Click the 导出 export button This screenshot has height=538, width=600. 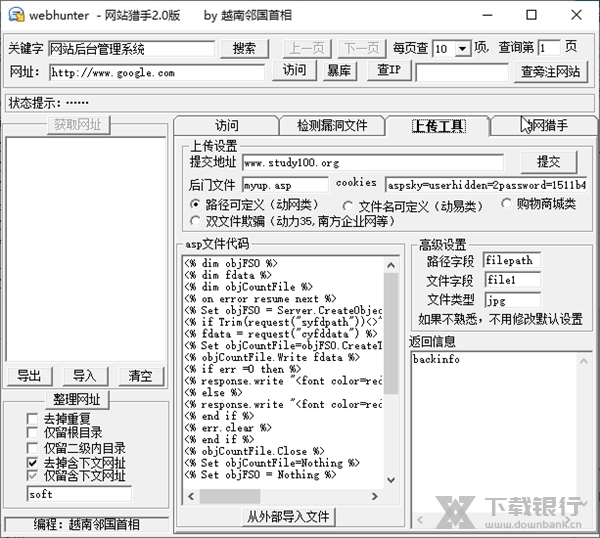tap(29, 376)
